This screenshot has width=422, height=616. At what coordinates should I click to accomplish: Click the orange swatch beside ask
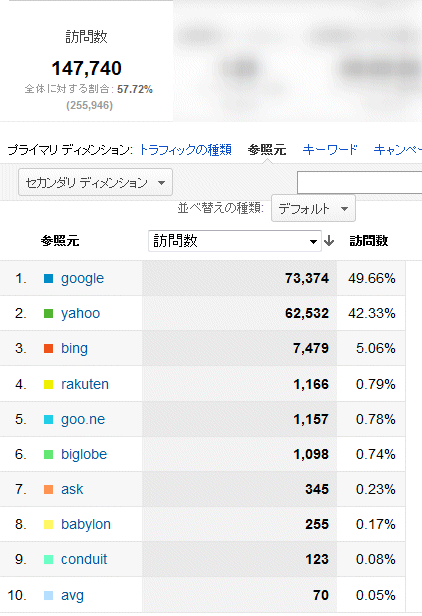pyautogui.click(x=48, y=490)
